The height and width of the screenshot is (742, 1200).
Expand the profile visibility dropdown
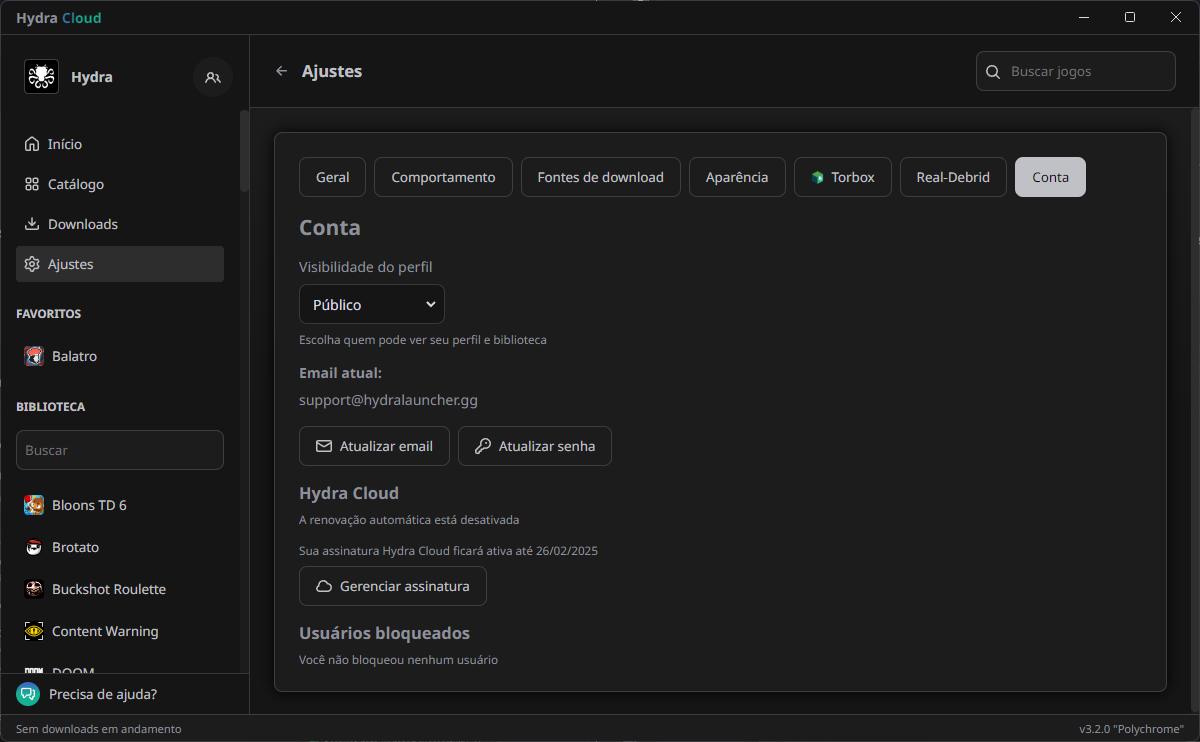click(x=371, y=304)
